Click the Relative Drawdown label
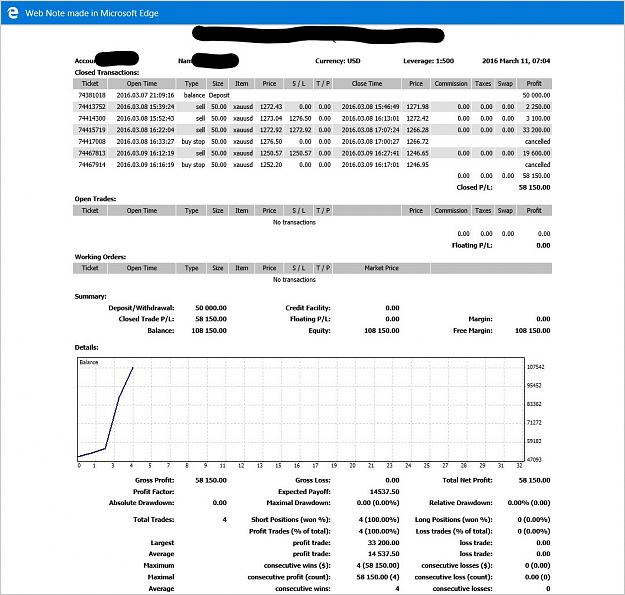The image size is (625, 595). (461, 503)
